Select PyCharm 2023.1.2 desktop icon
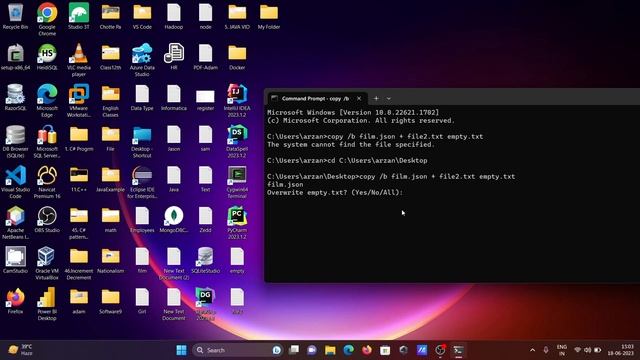 tap(237, 222)
